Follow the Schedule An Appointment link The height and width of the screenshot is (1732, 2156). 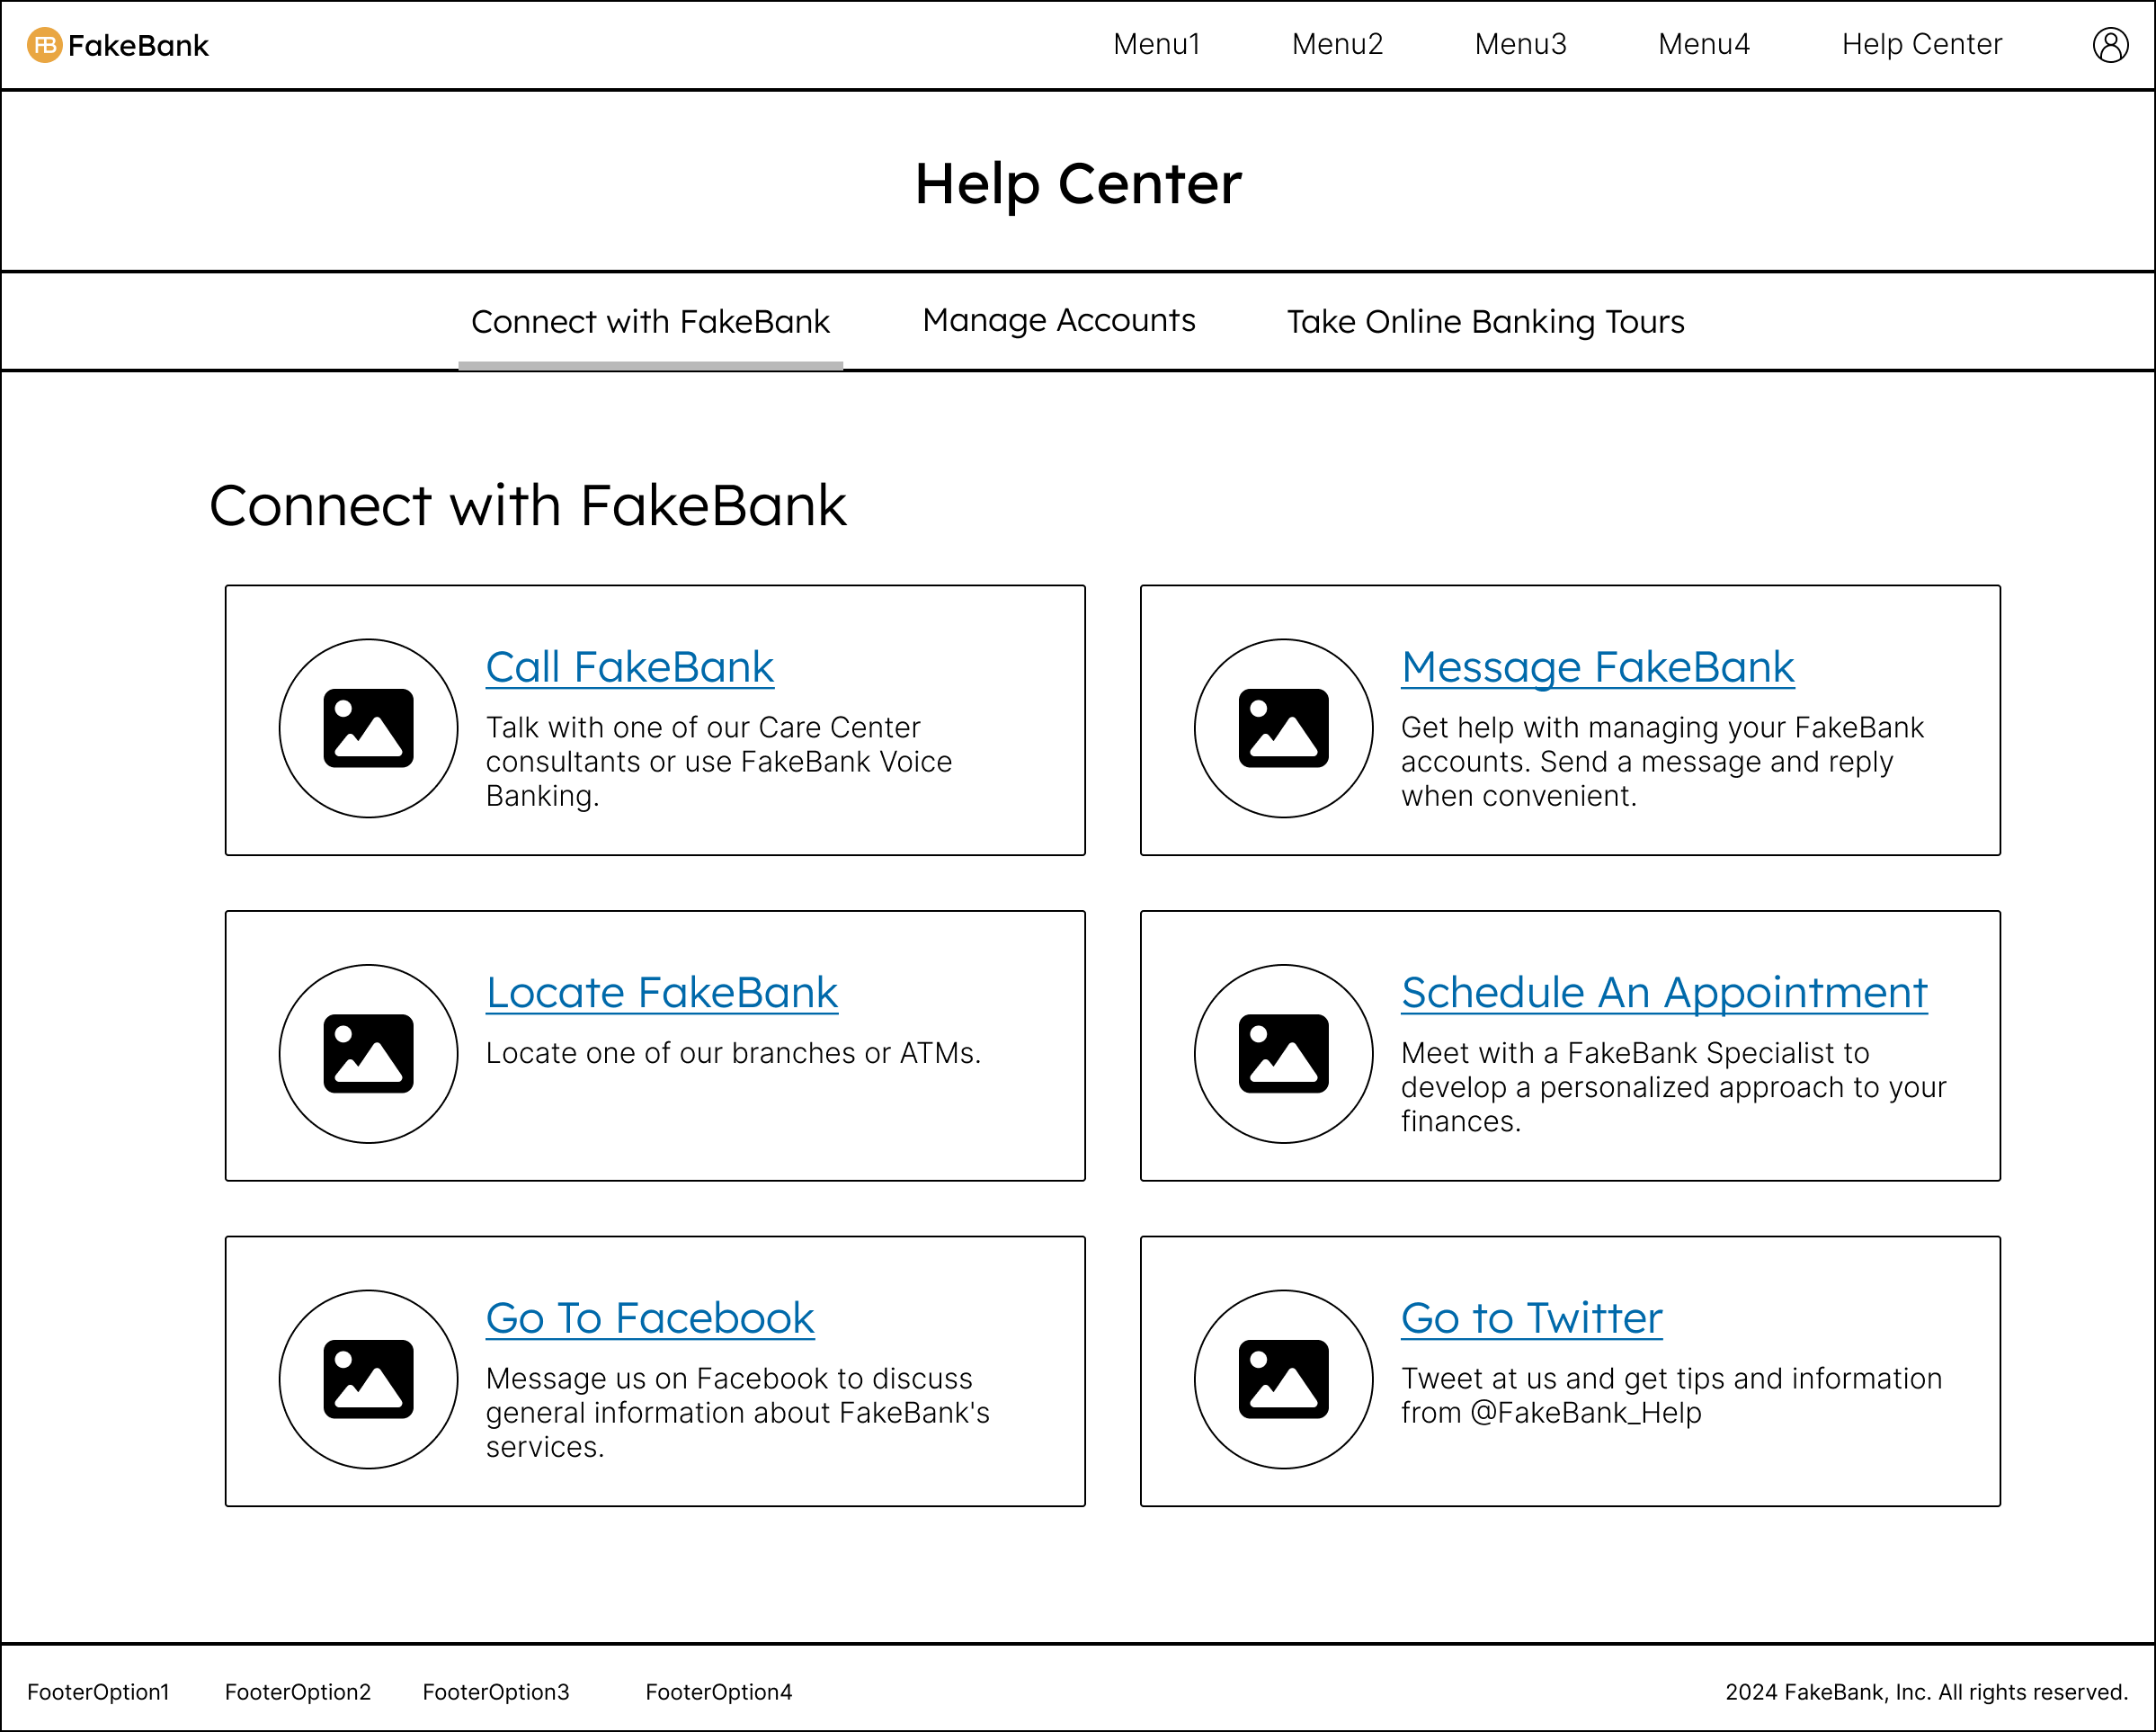click(x=1663, y=993)
